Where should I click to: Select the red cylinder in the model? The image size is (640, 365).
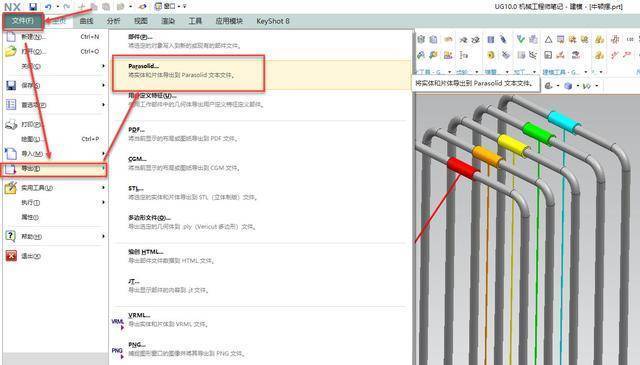[463, 168]
